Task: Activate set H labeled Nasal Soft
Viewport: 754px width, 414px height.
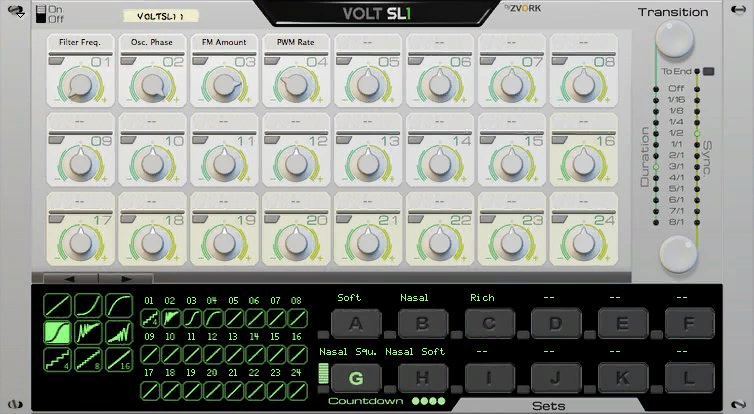Action: coord(423,378)
